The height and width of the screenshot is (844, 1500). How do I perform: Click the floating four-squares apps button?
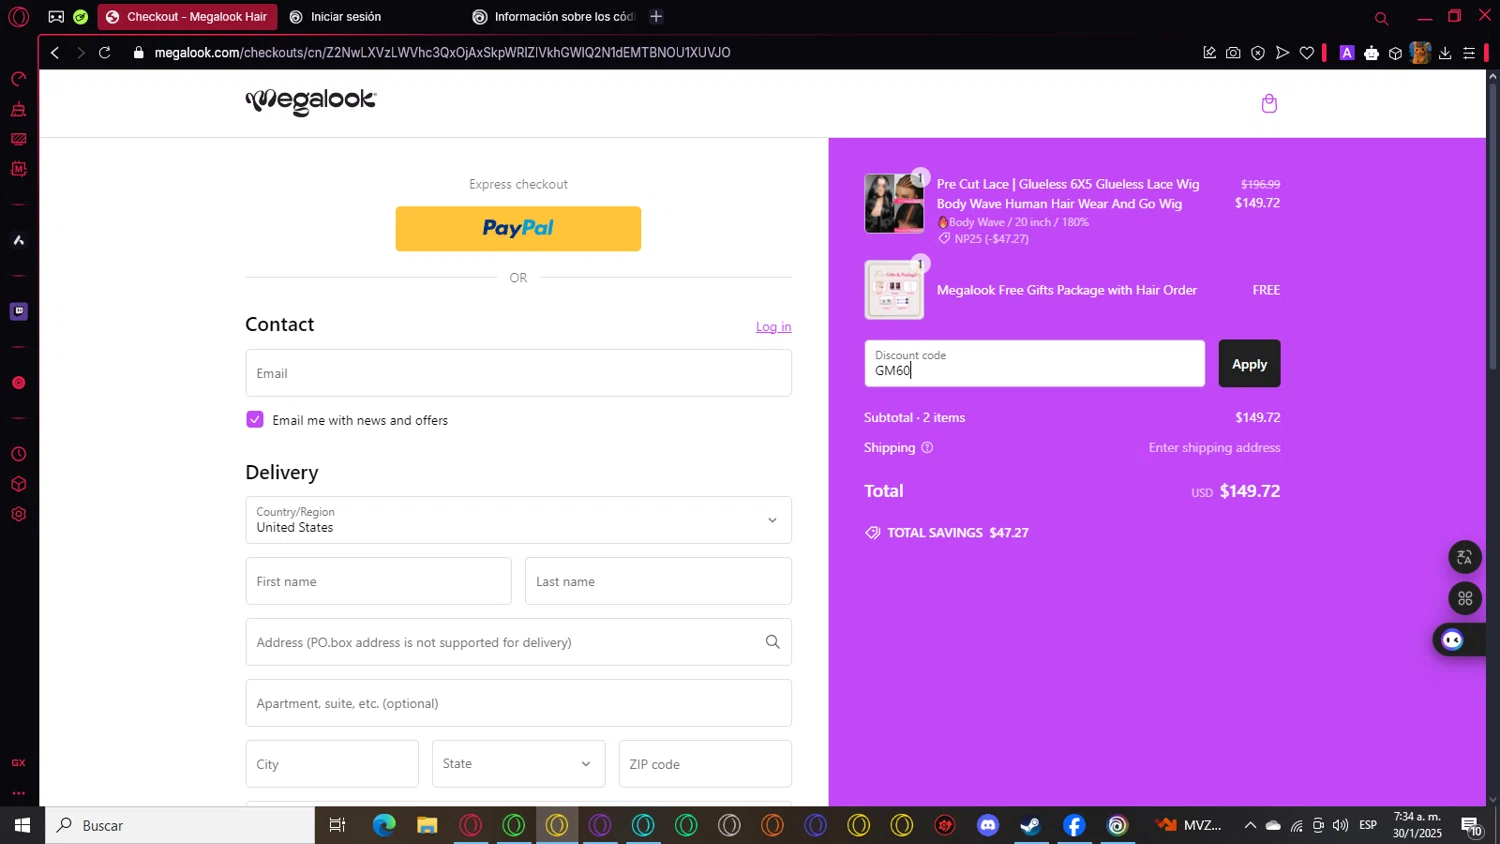click(1465, 598)
